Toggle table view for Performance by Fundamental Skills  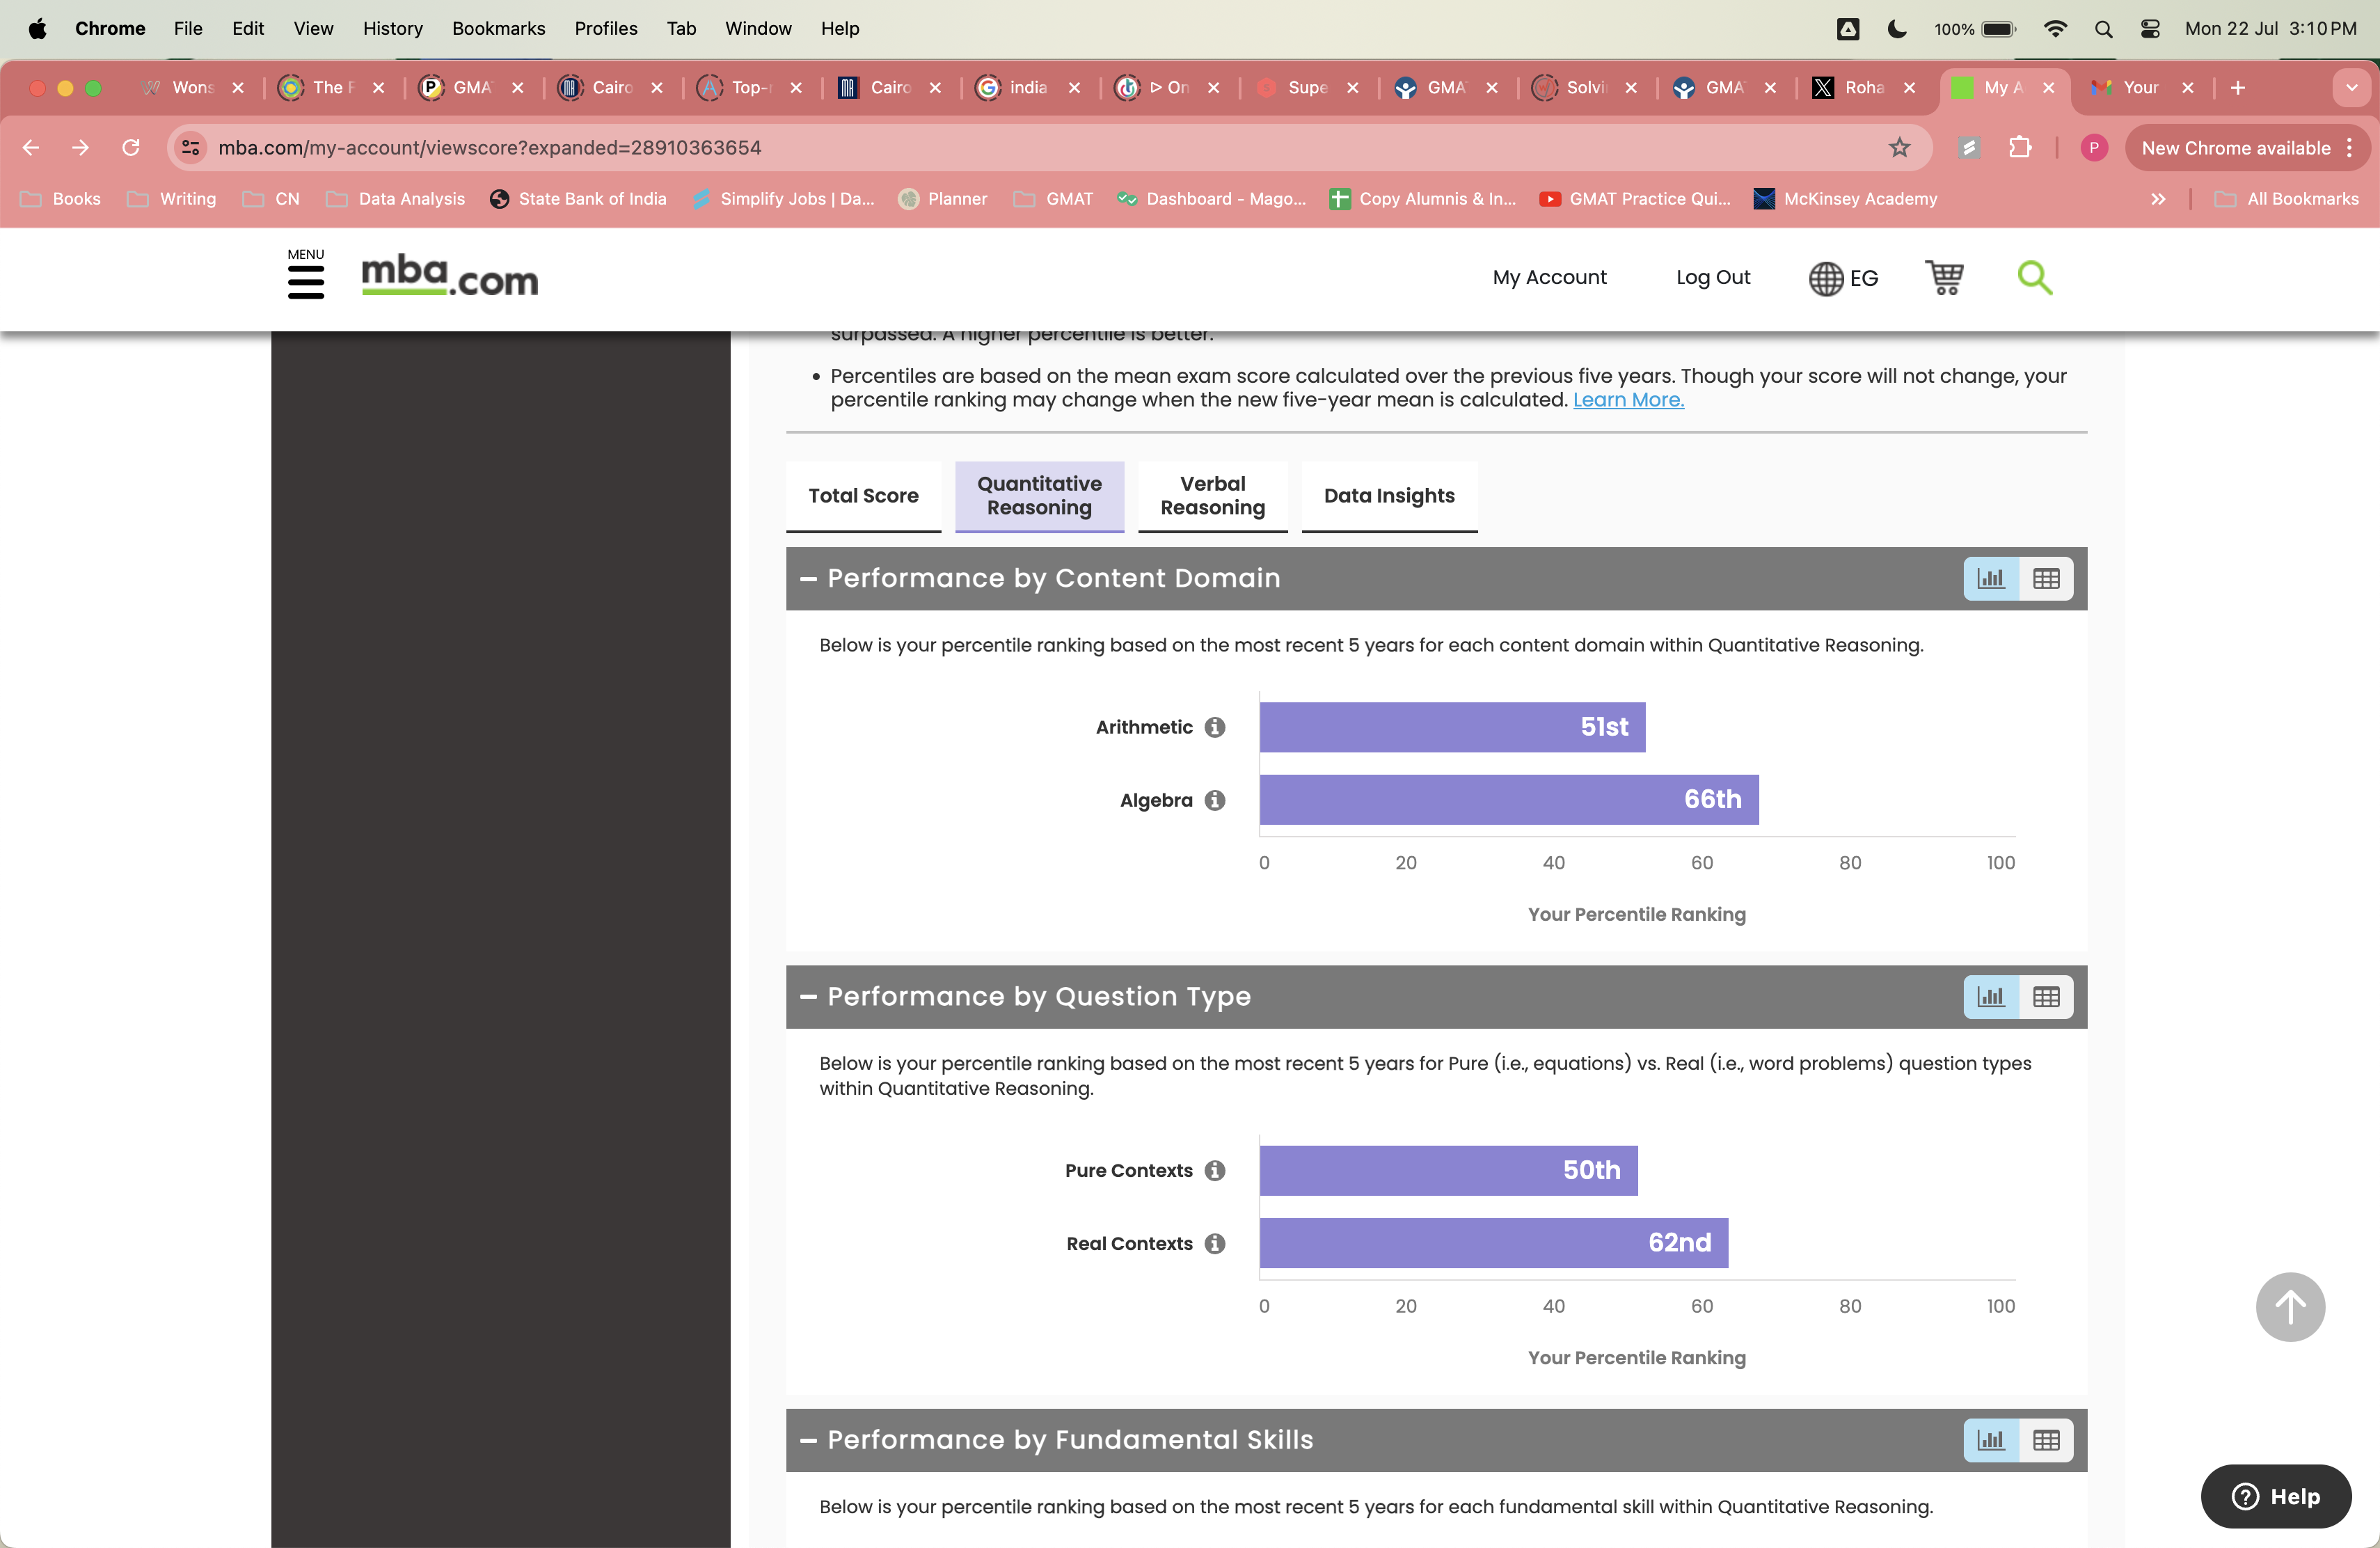pos(2046,1440)
